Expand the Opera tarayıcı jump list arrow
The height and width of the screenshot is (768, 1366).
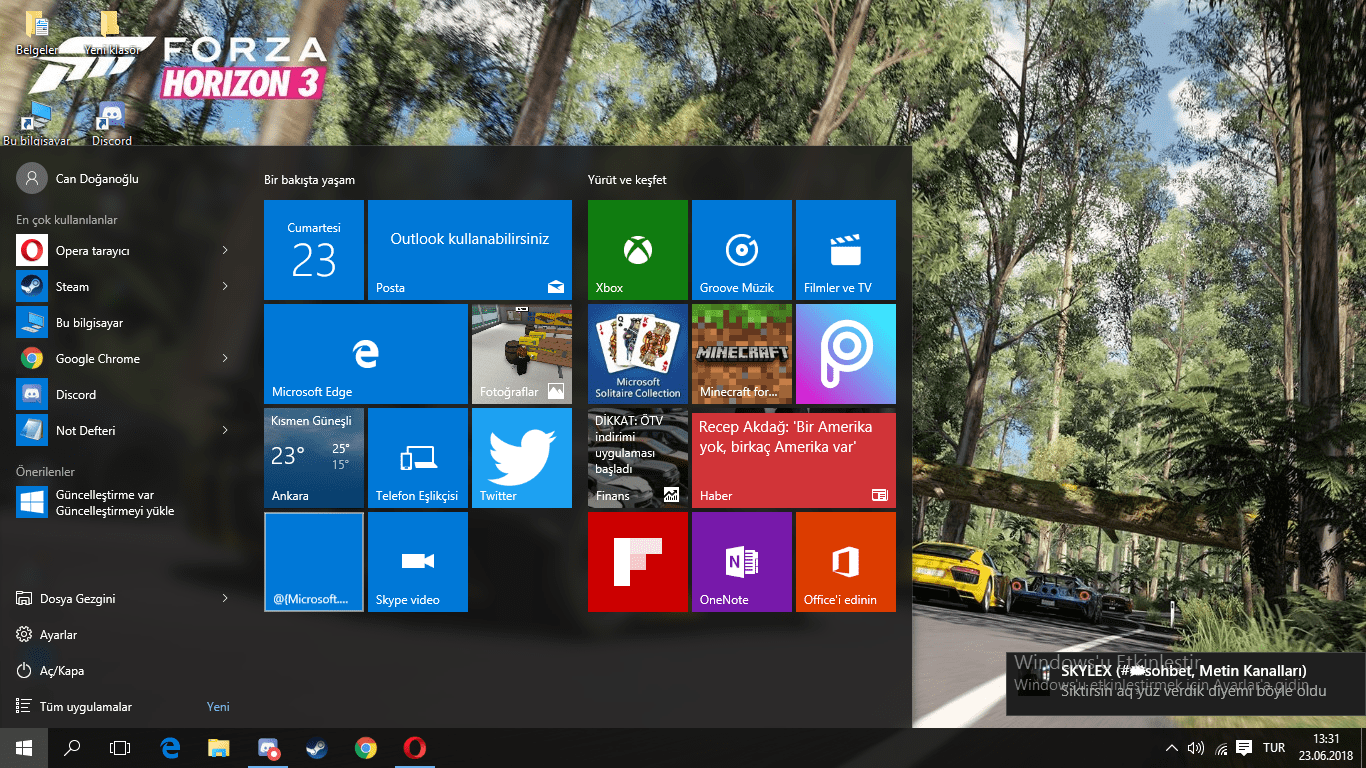[x=225, y=250]
